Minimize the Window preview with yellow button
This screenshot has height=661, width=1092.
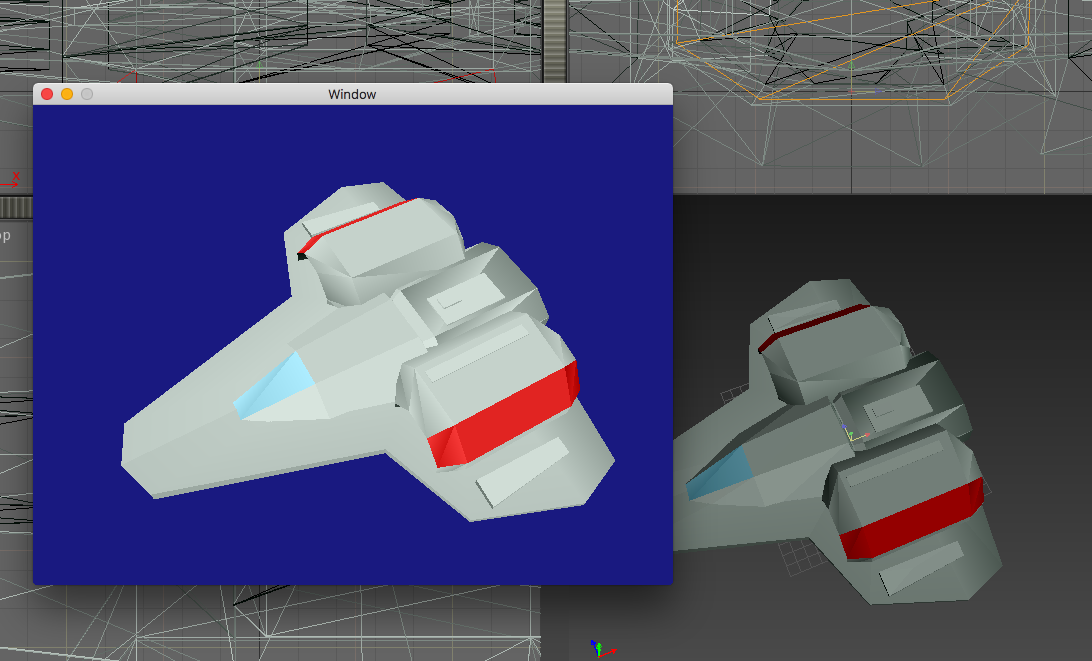point(67,94)
